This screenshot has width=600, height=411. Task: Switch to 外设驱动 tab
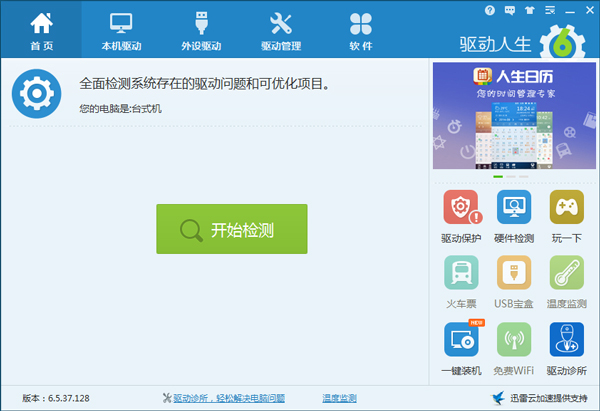(201, 30)
